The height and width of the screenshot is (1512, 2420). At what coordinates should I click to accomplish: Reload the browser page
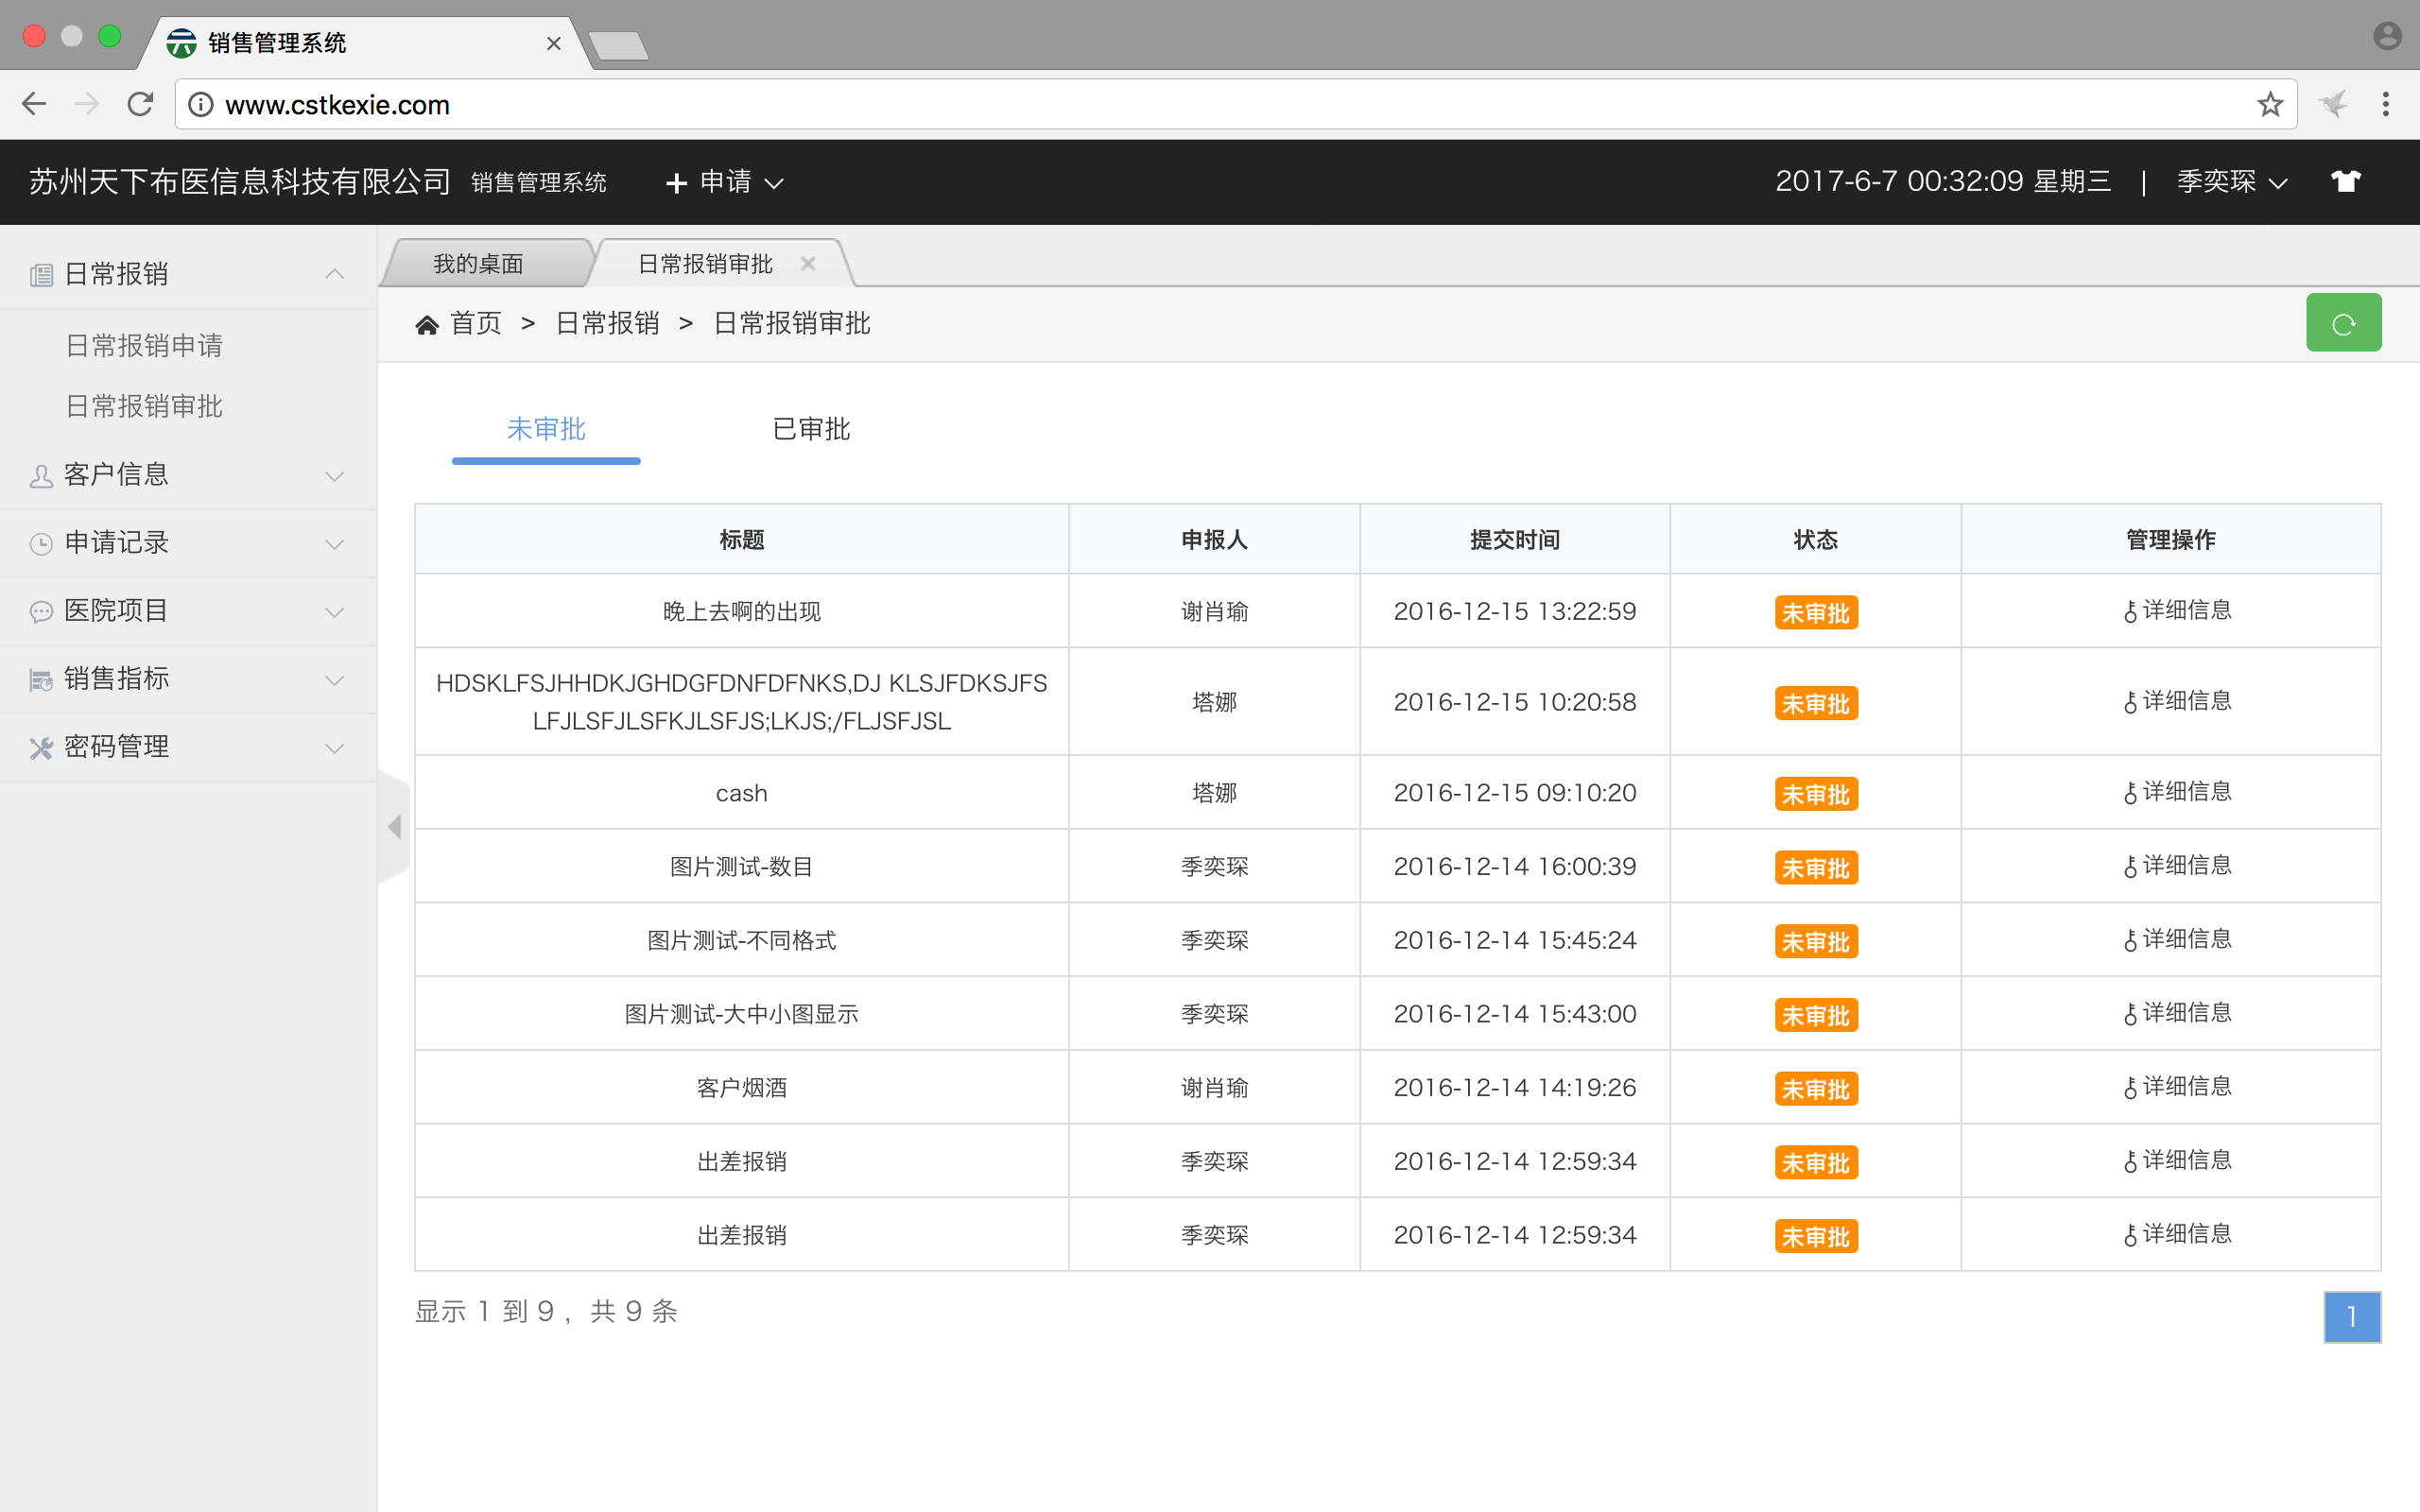(140, 104)
